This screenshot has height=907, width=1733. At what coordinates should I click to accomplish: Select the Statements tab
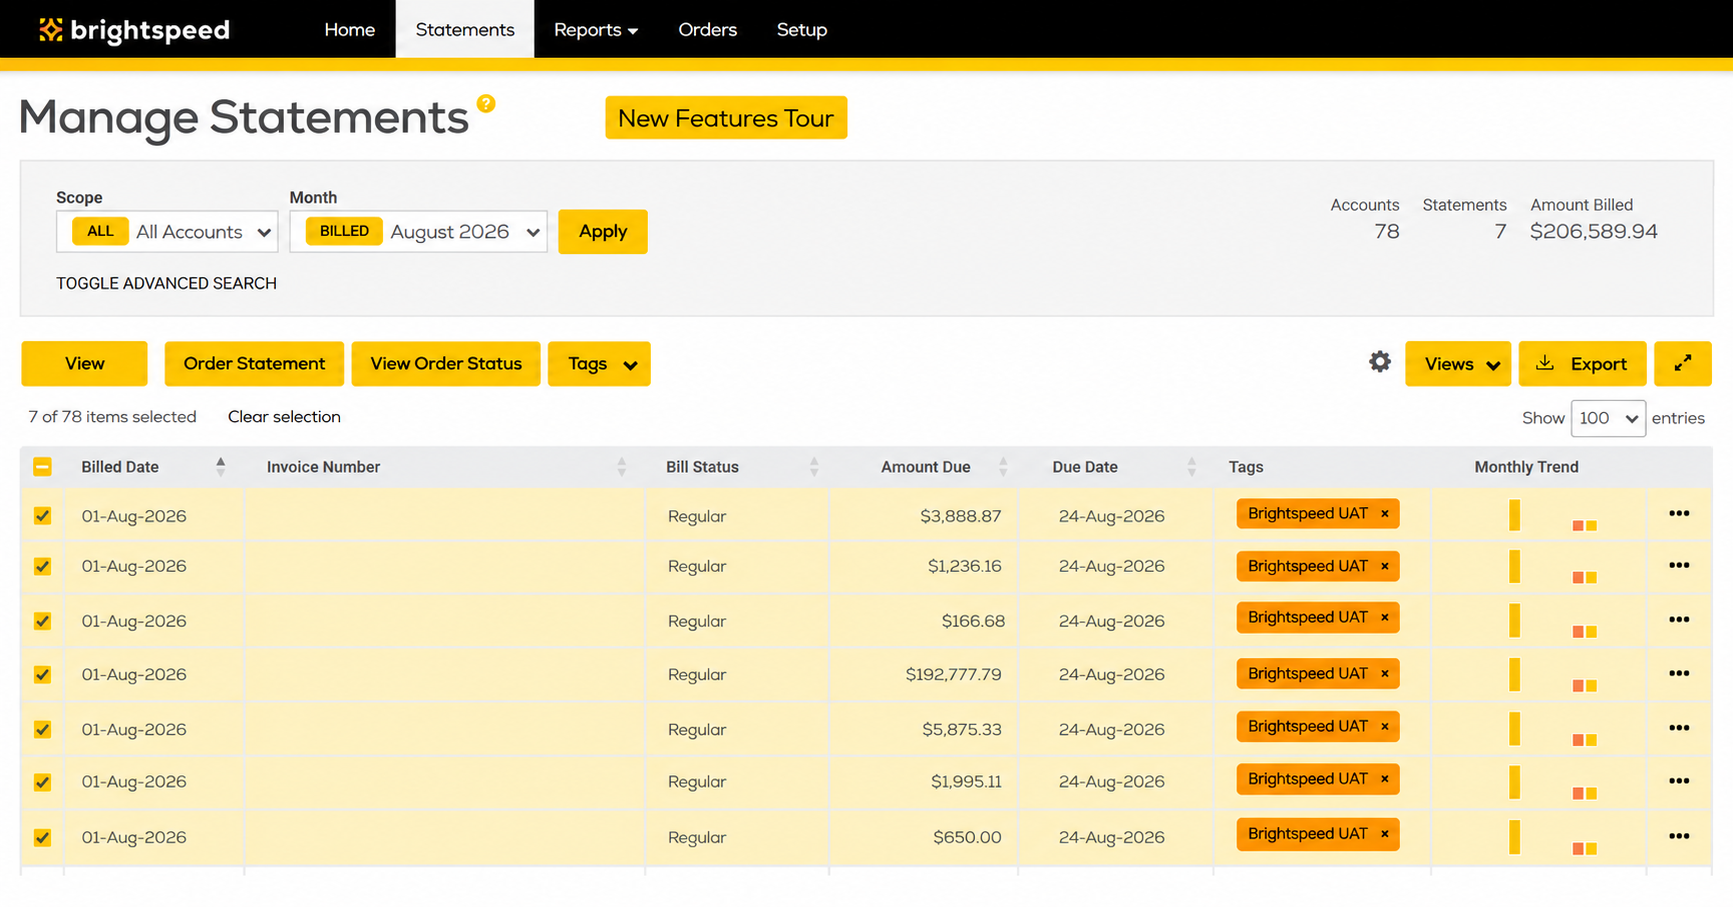pyautogui.click(x=465, y=30)
